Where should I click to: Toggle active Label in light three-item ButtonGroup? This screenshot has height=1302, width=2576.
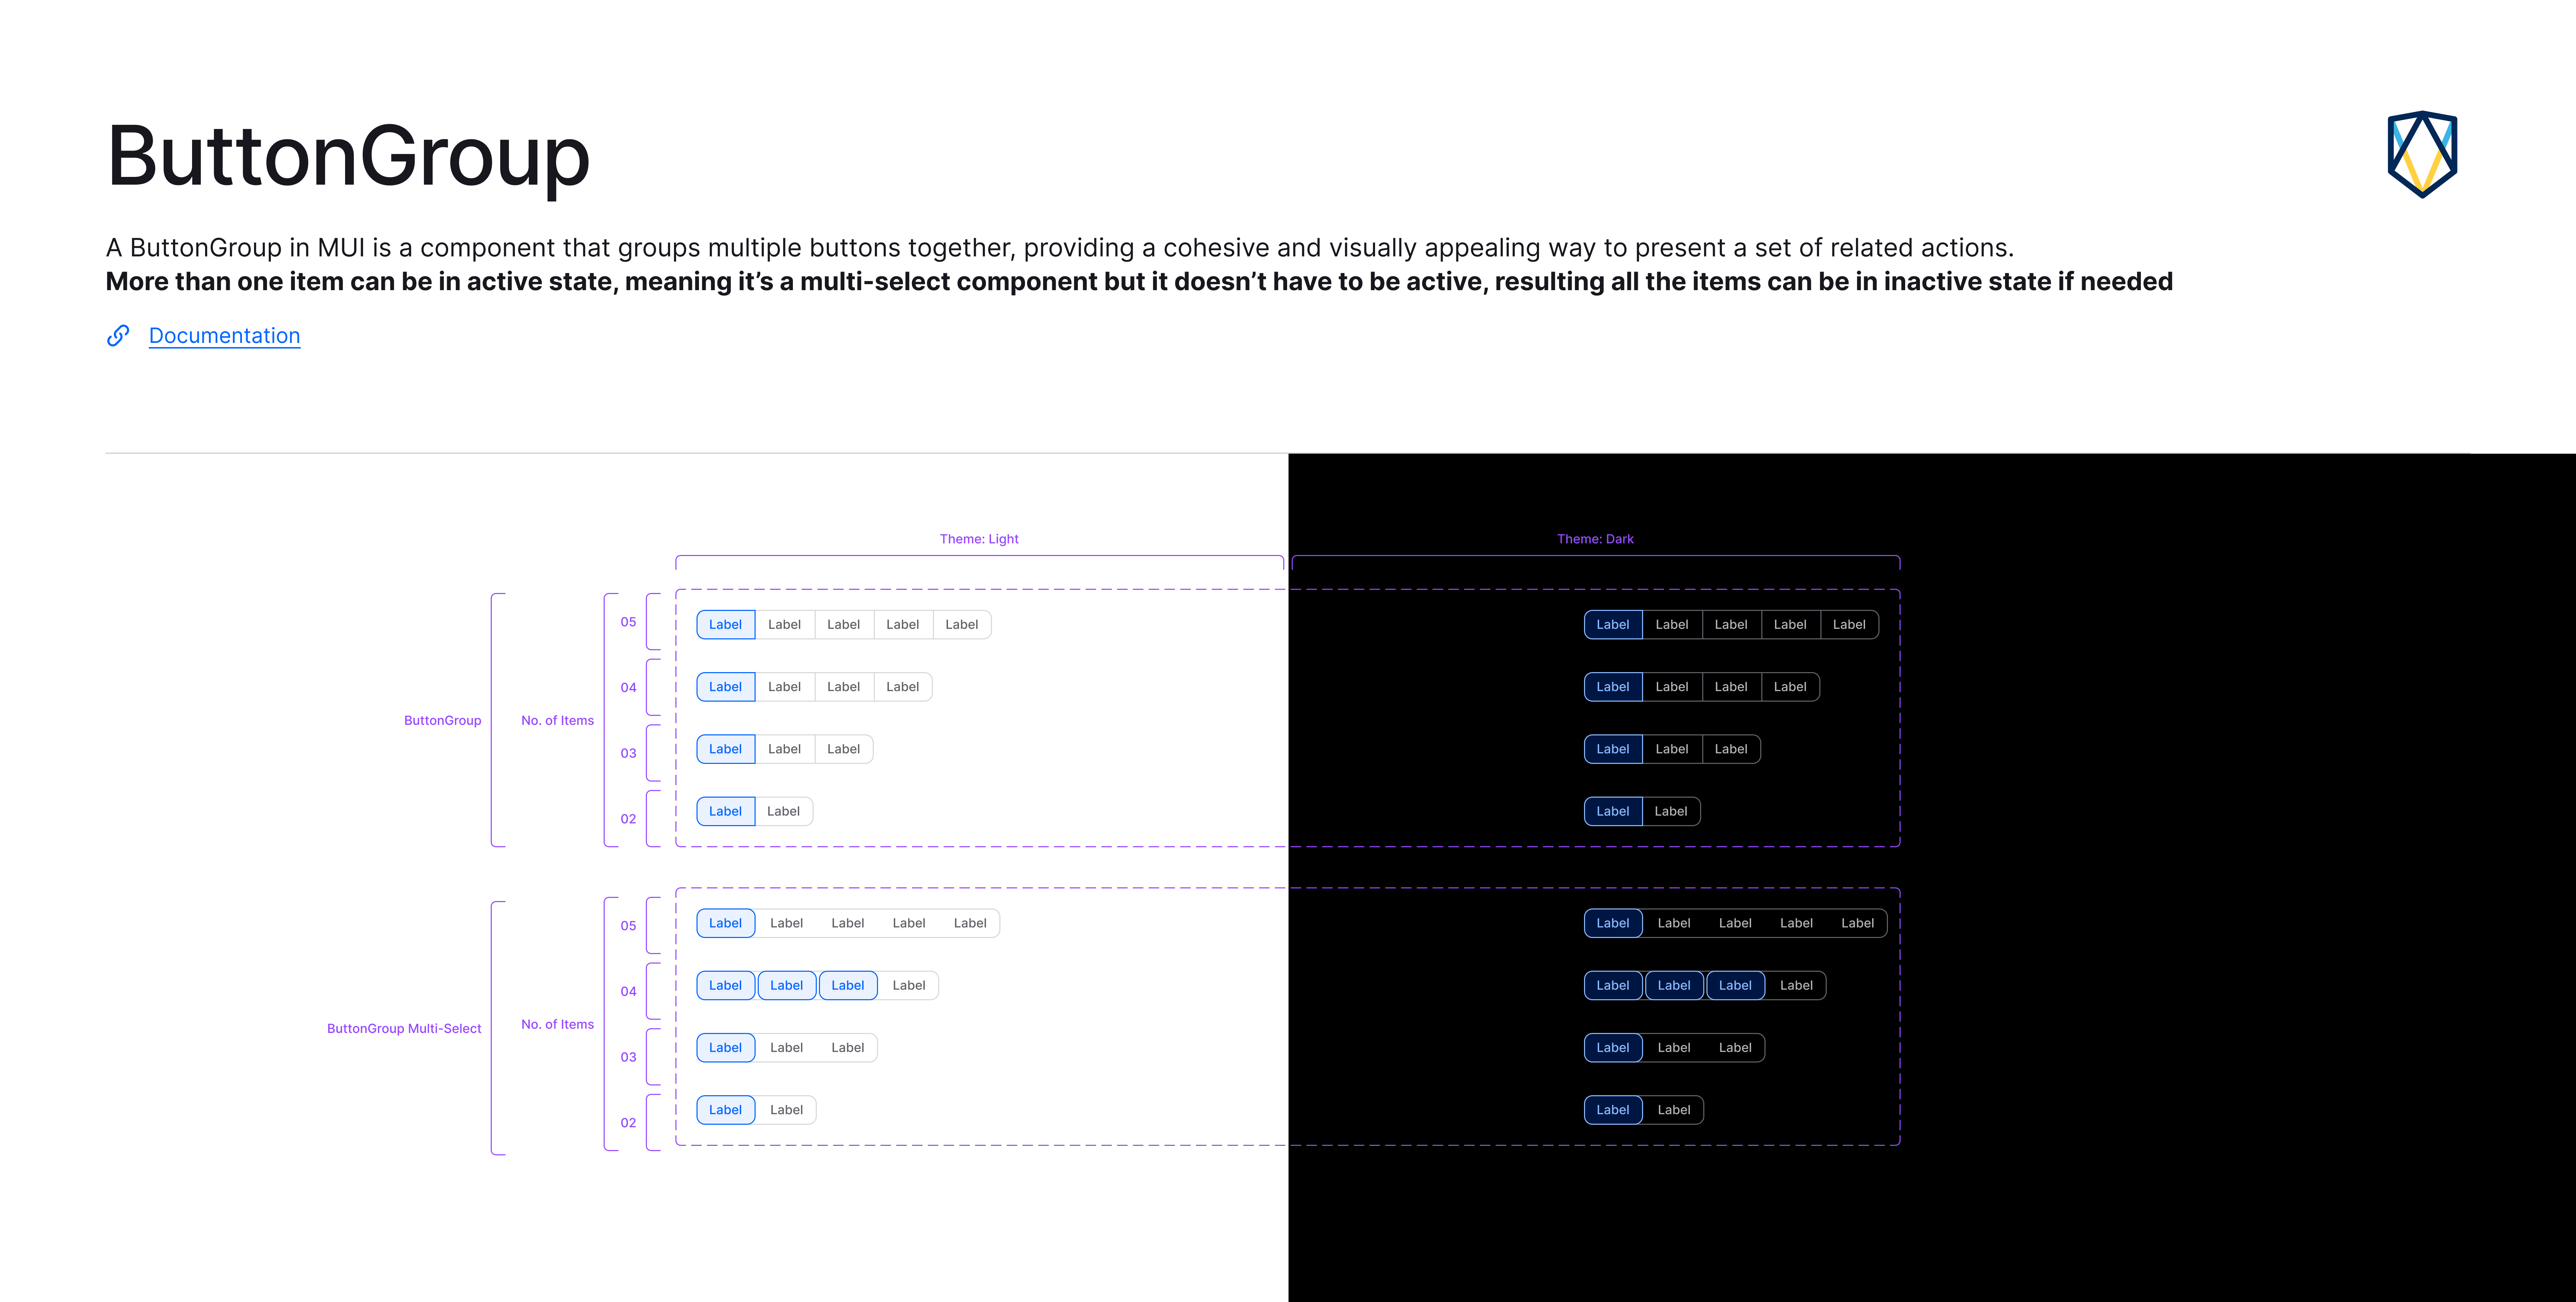(726, 749)
